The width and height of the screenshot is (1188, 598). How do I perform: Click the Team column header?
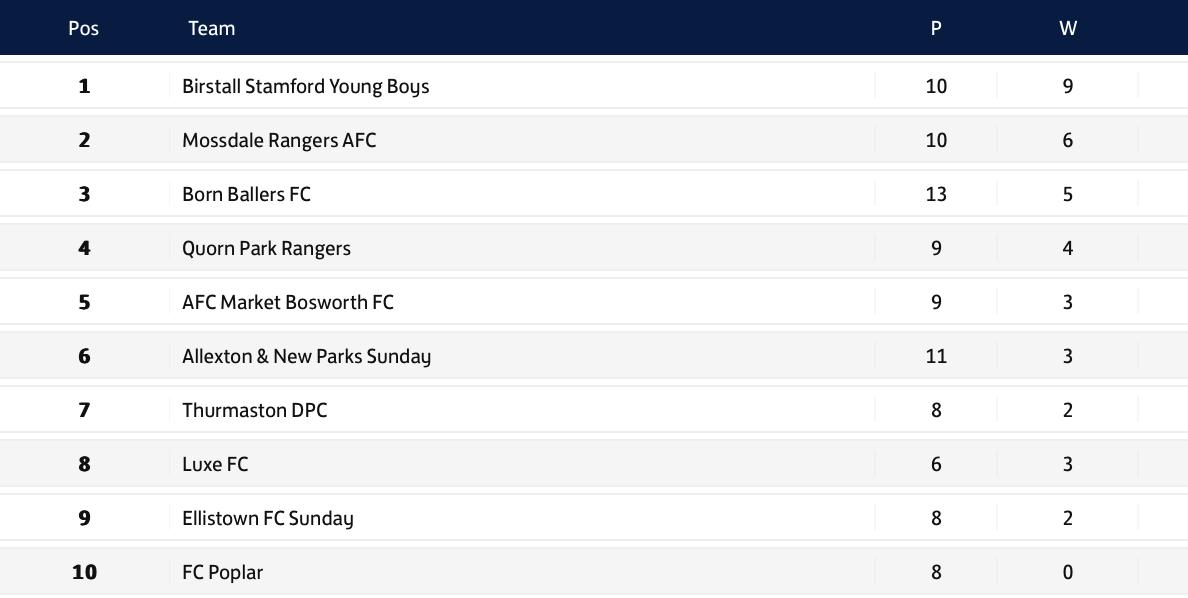click(211, 28)
